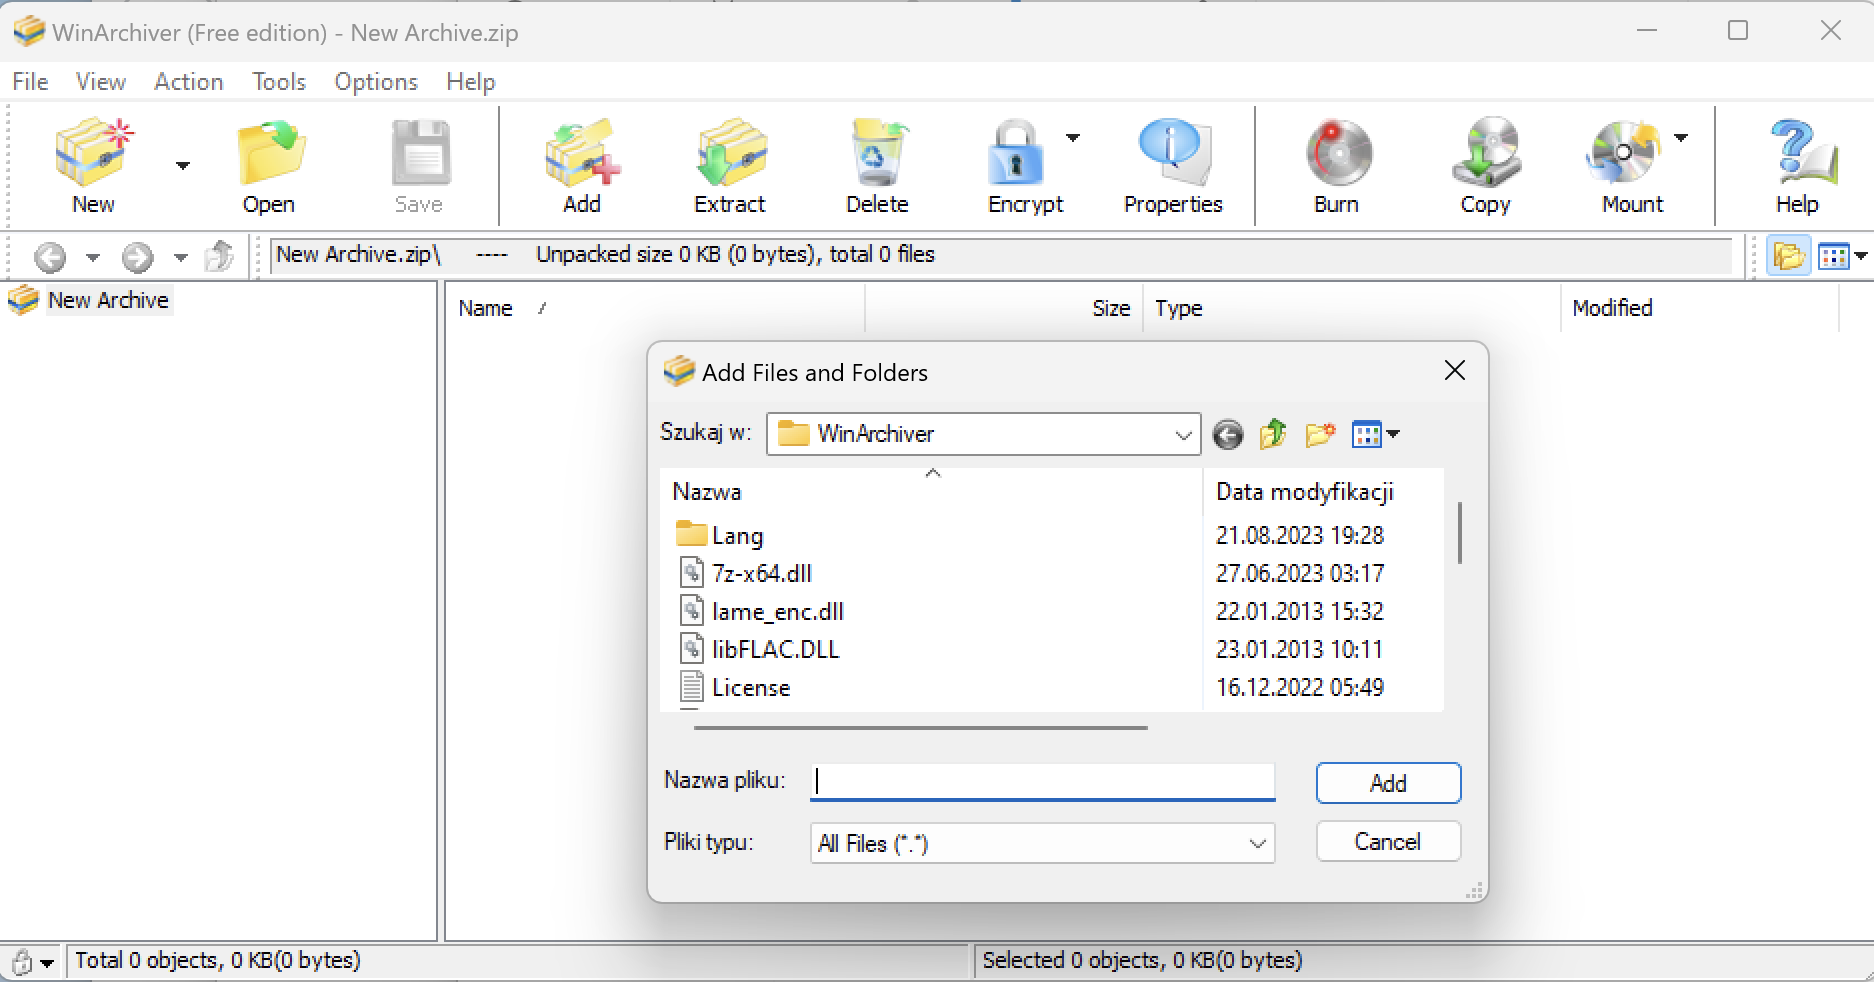Click the Delete toolbar icon
The width and height of the screenshot is (1874, 982).
[878, 153]
